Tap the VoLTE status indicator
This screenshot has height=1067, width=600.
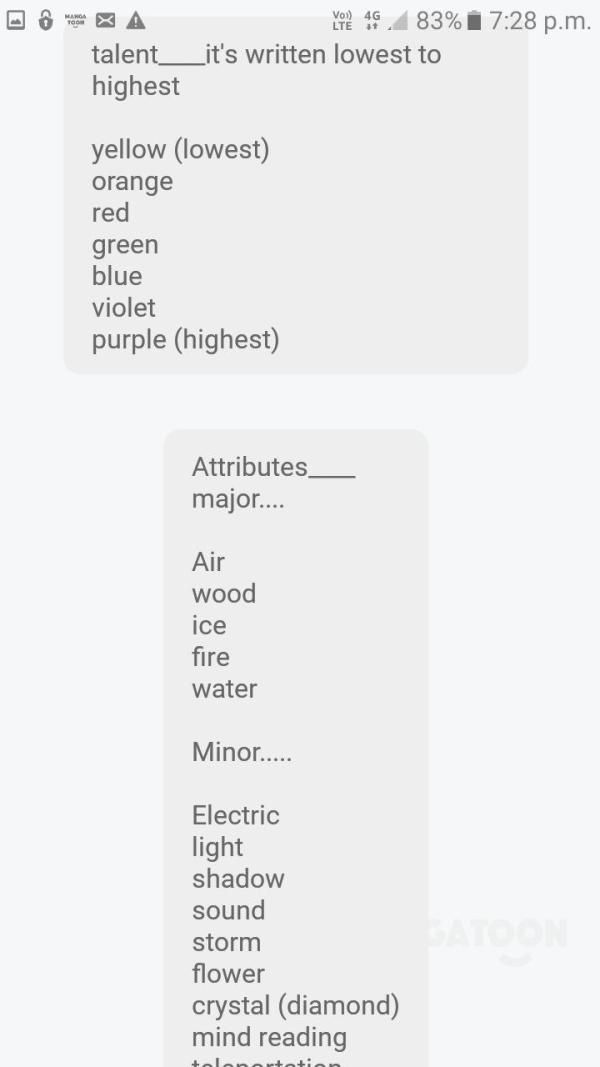pyautogui.click(x=342, y=21)
